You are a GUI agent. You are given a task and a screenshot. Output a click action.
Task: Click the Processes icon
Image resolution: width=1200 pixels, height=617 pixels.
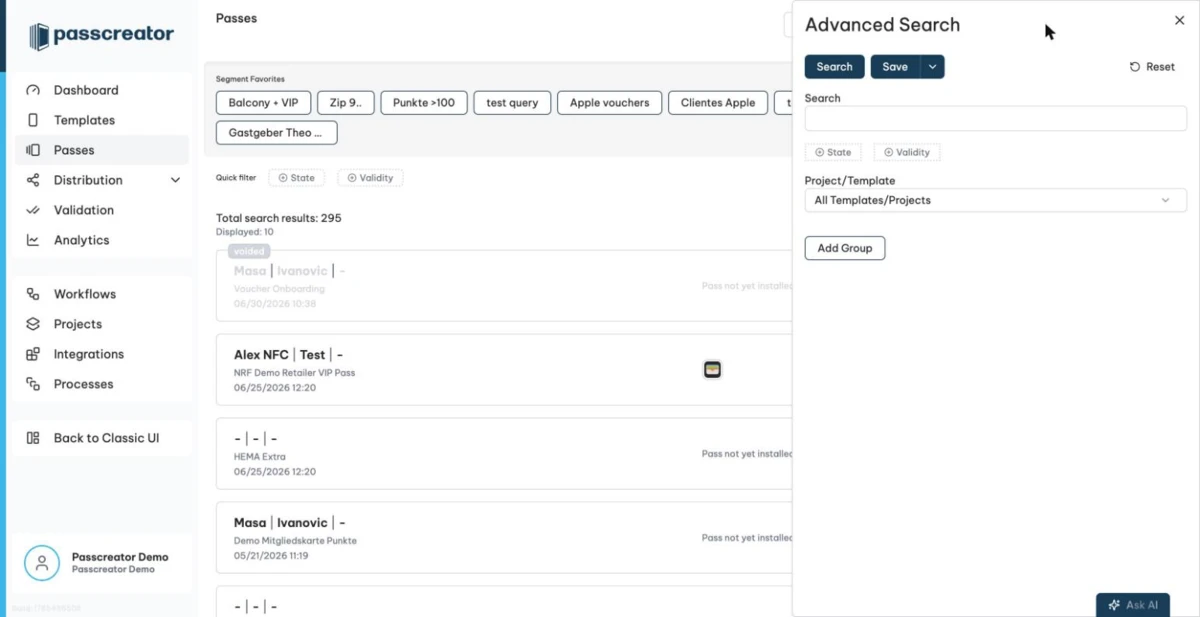coord(33,384)
